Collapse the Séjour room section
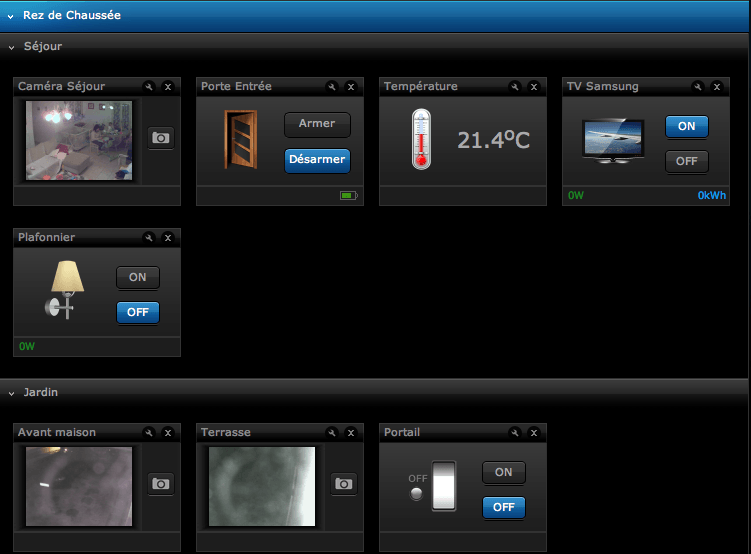This screenshot has width=751, height=554. coord(11,47)
